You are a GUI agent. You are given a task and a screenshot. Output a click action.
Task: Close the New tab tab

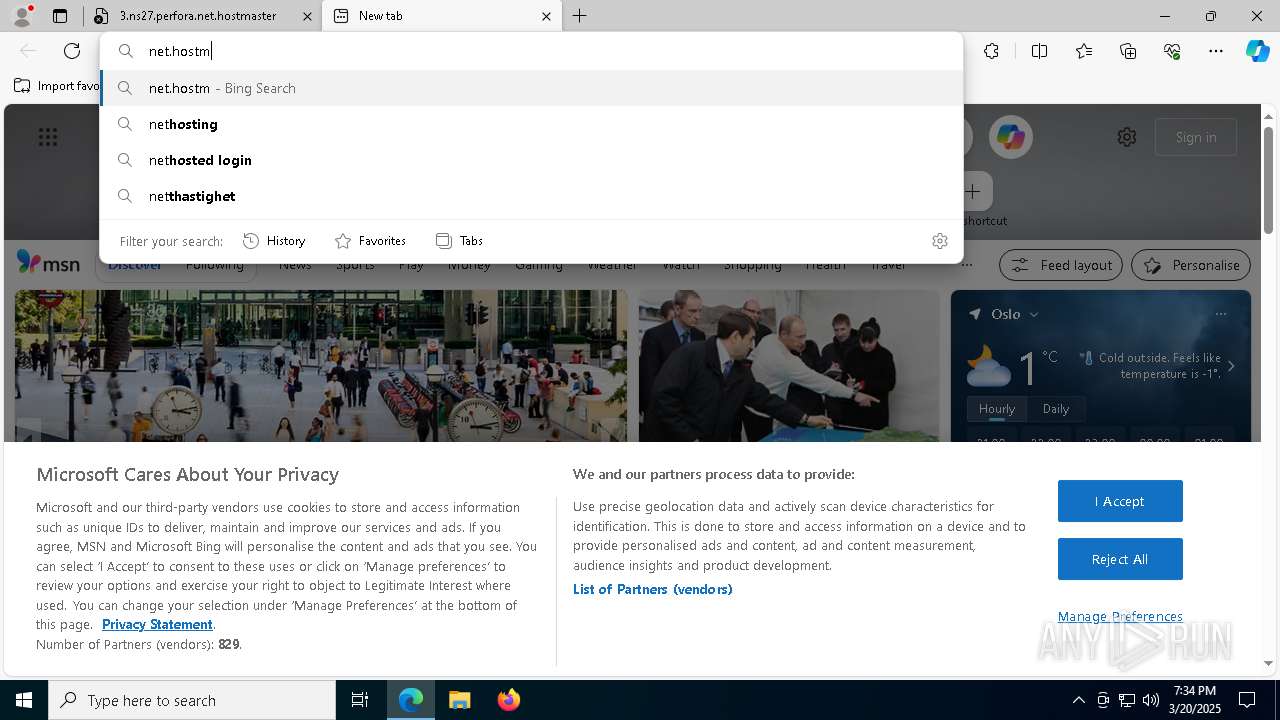pyautogui.click(x=546, y=16)
